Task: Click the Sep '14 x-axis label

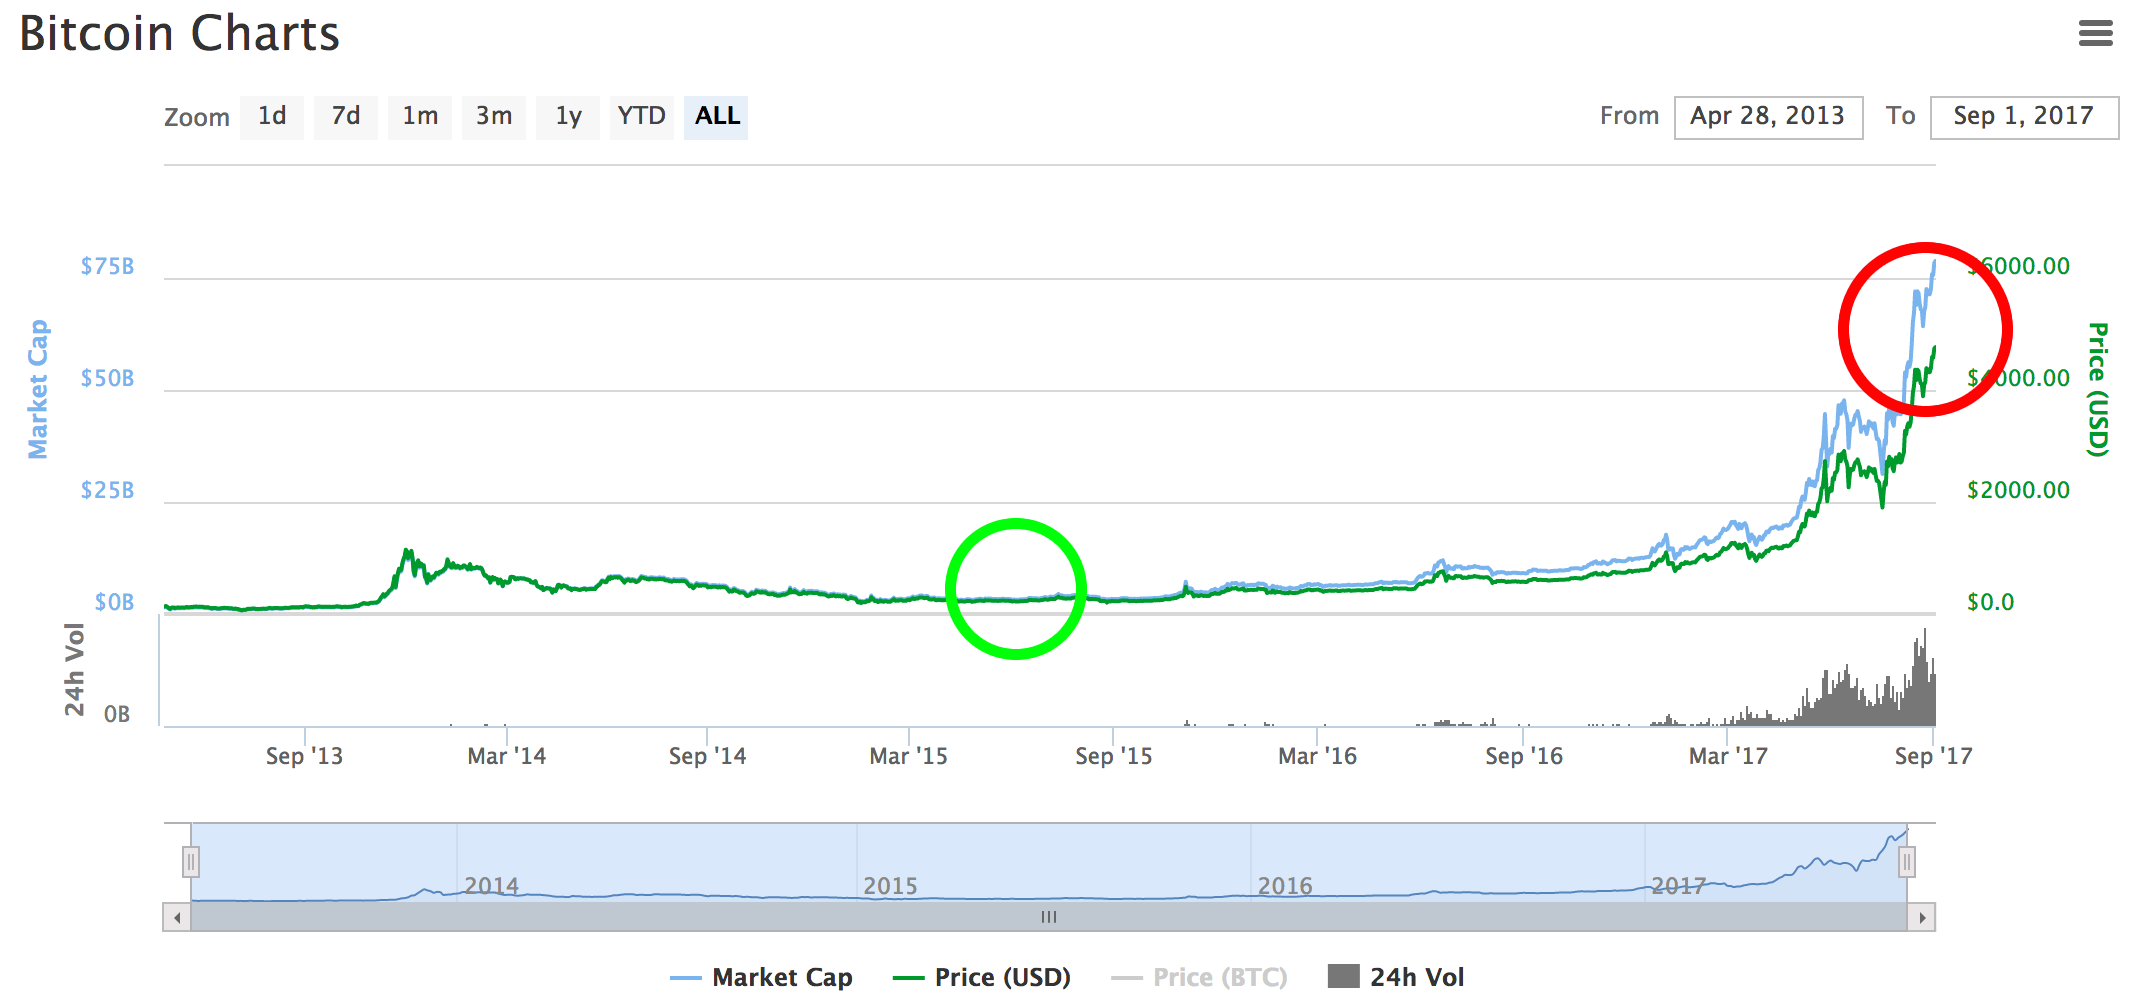Action: 707,756
